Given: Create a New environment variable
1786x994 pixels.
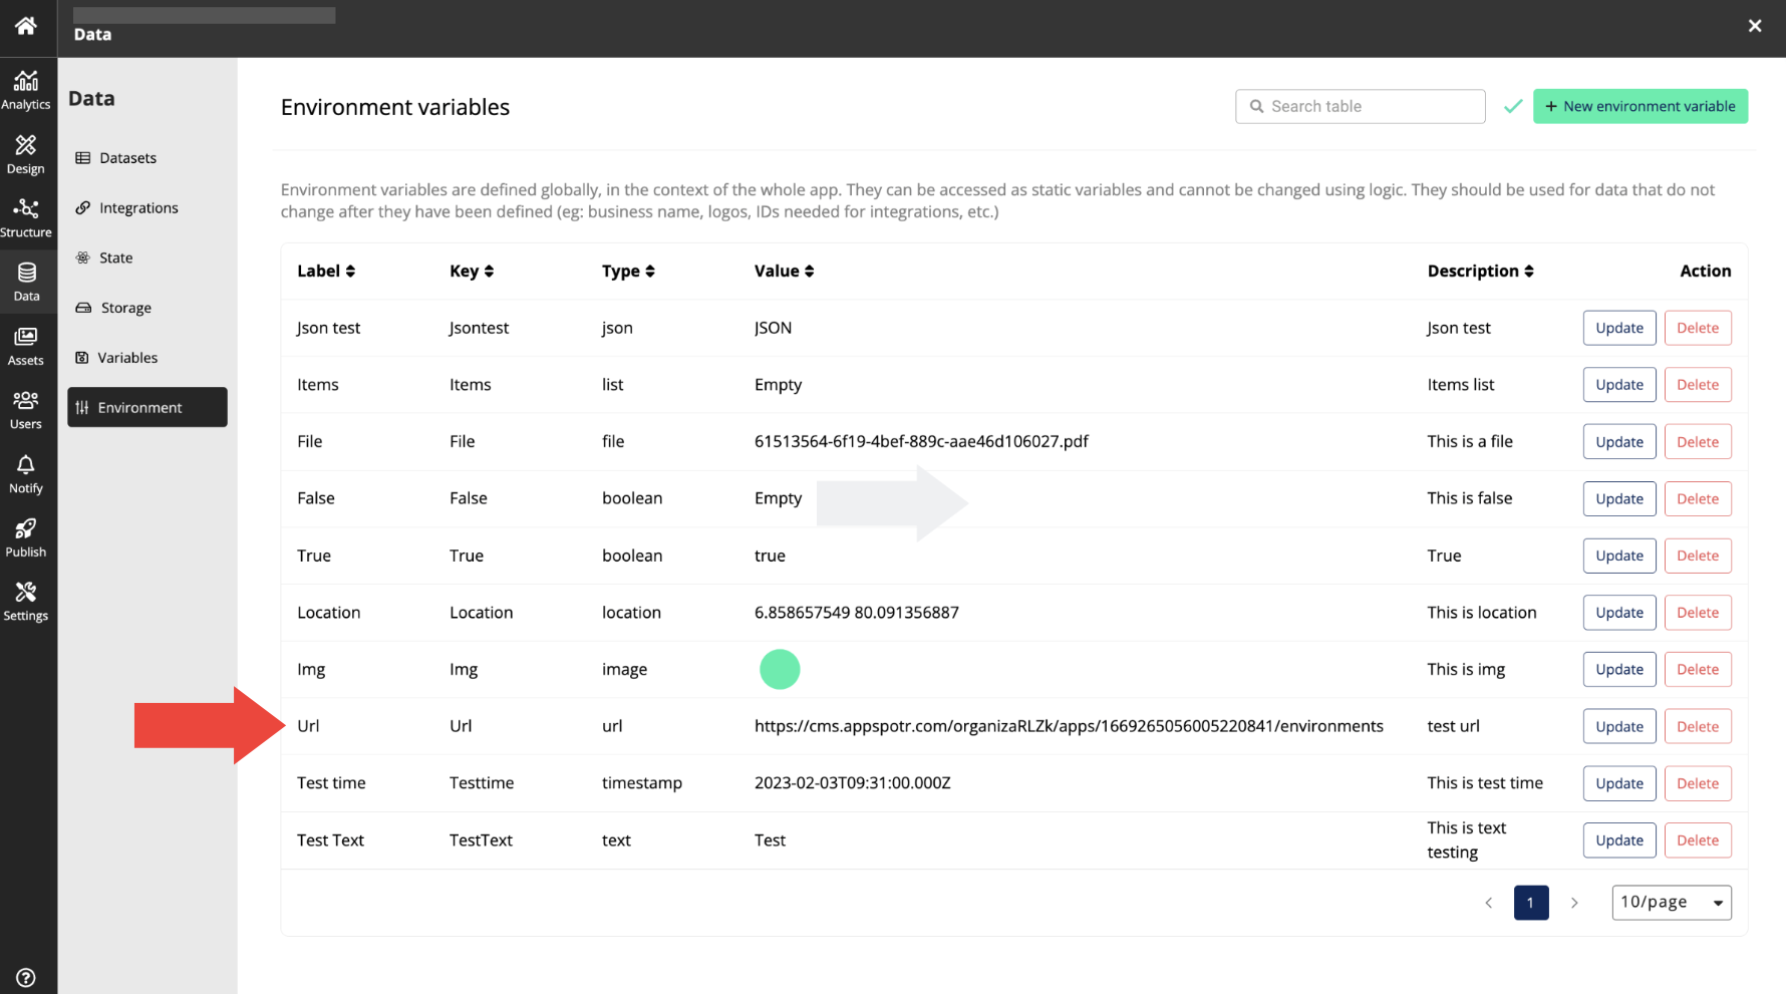Looking at the screenshot, I should (x=1640, y=106).
